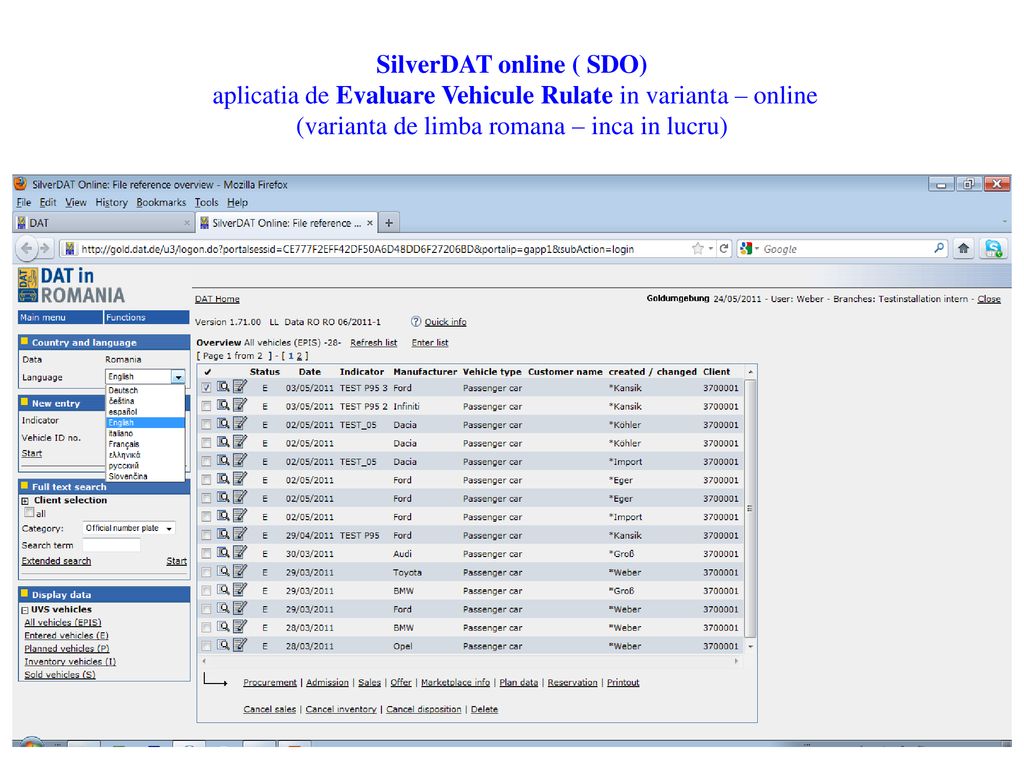
Task: View details icon for Audi row
Action: [223, 552]
